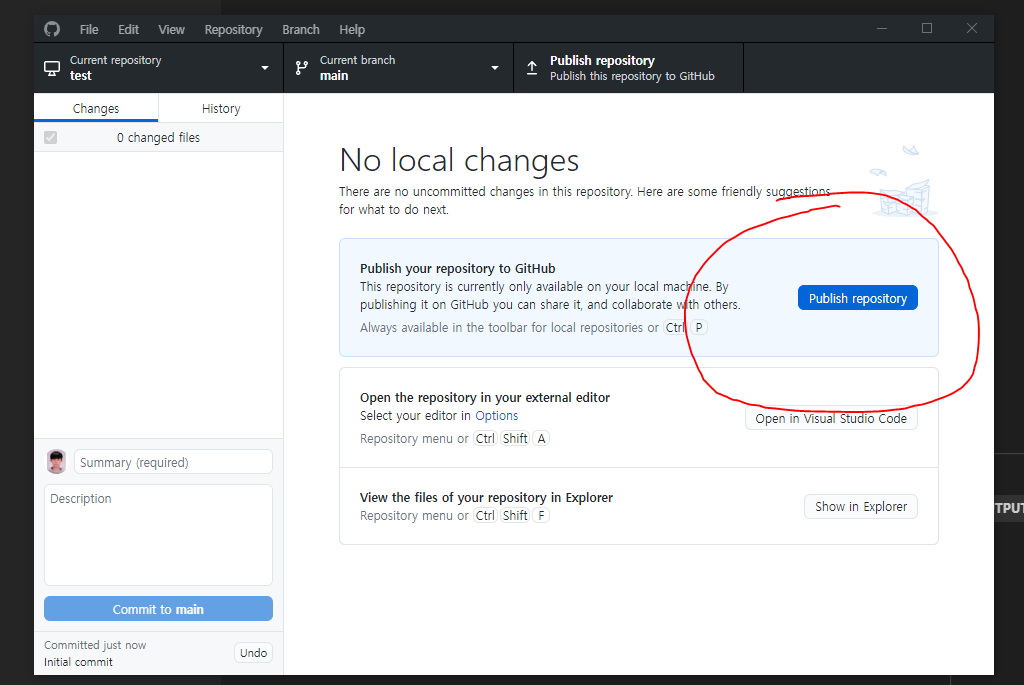
Task: Open the Help menu
Action: [x=352, y=29]
